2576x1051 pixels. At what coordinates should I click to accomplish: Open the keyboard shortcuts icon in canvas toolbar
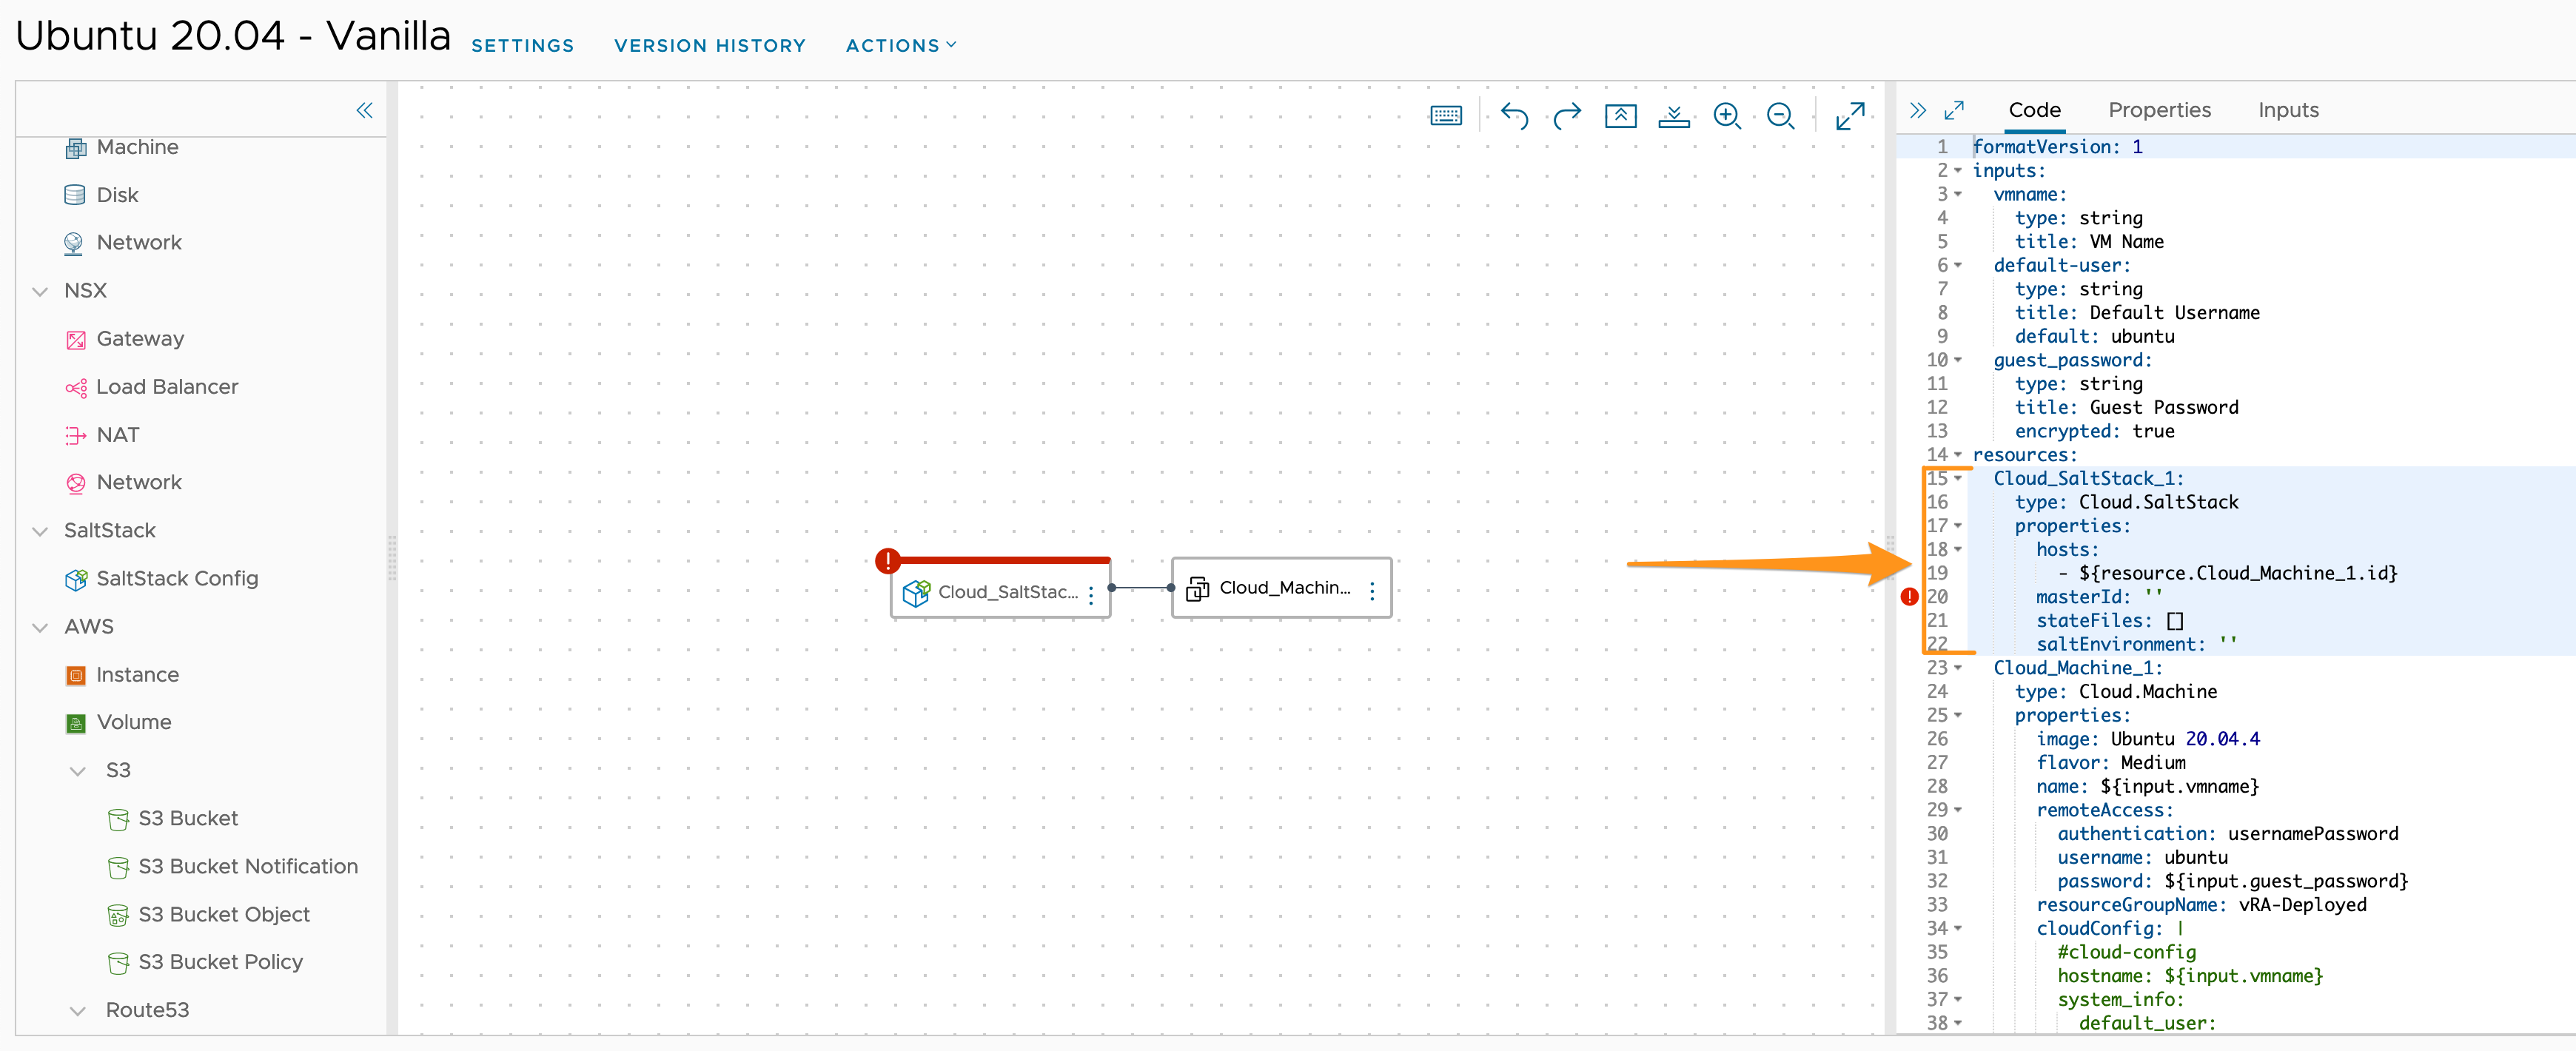[x=1445, y=116]
